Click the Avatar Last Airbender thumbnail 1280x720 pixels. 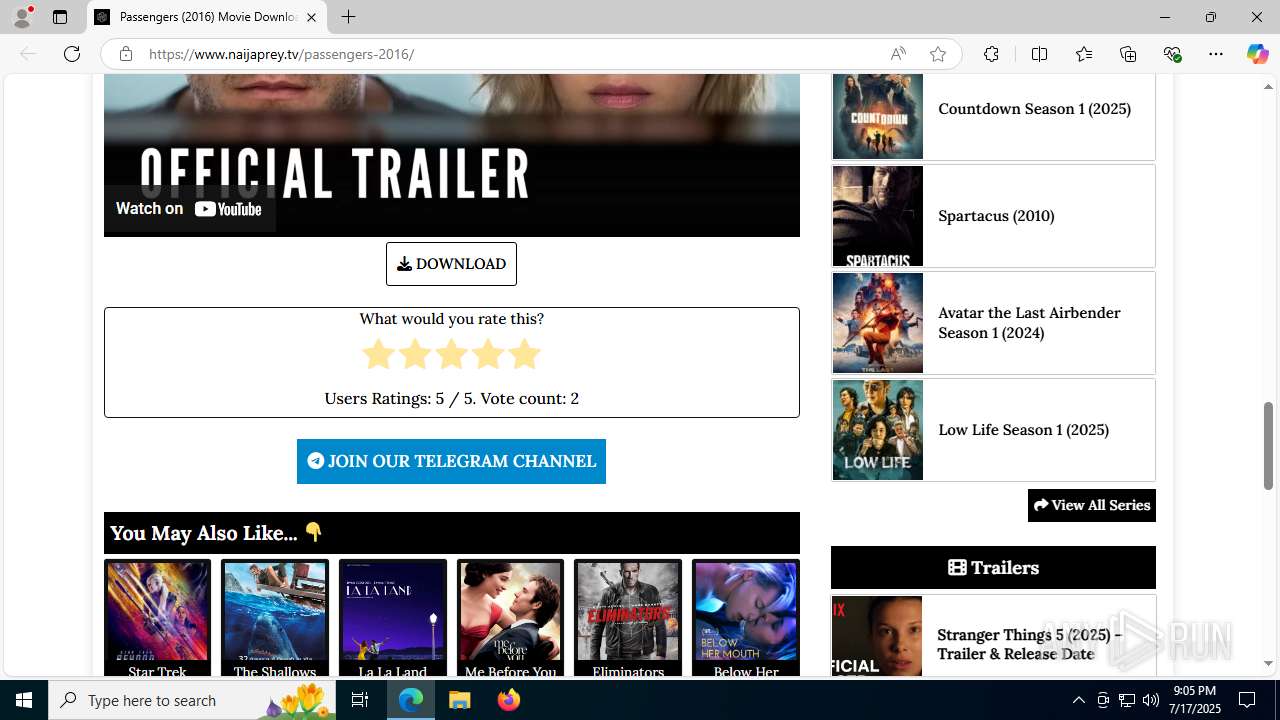coord(878,323)
